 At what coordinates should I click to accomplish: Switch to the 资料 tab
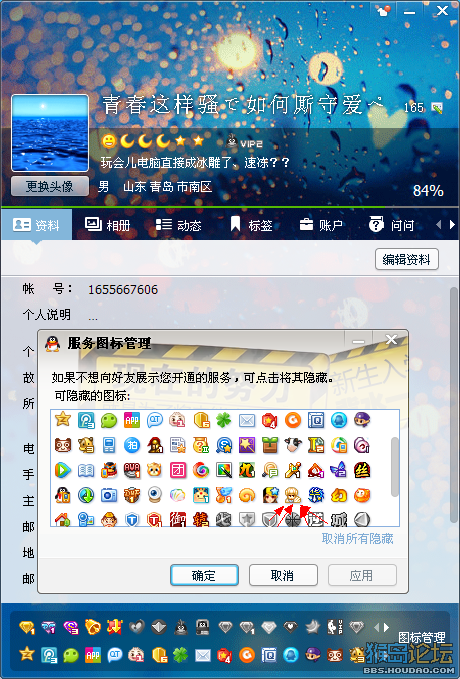point(36,225)
